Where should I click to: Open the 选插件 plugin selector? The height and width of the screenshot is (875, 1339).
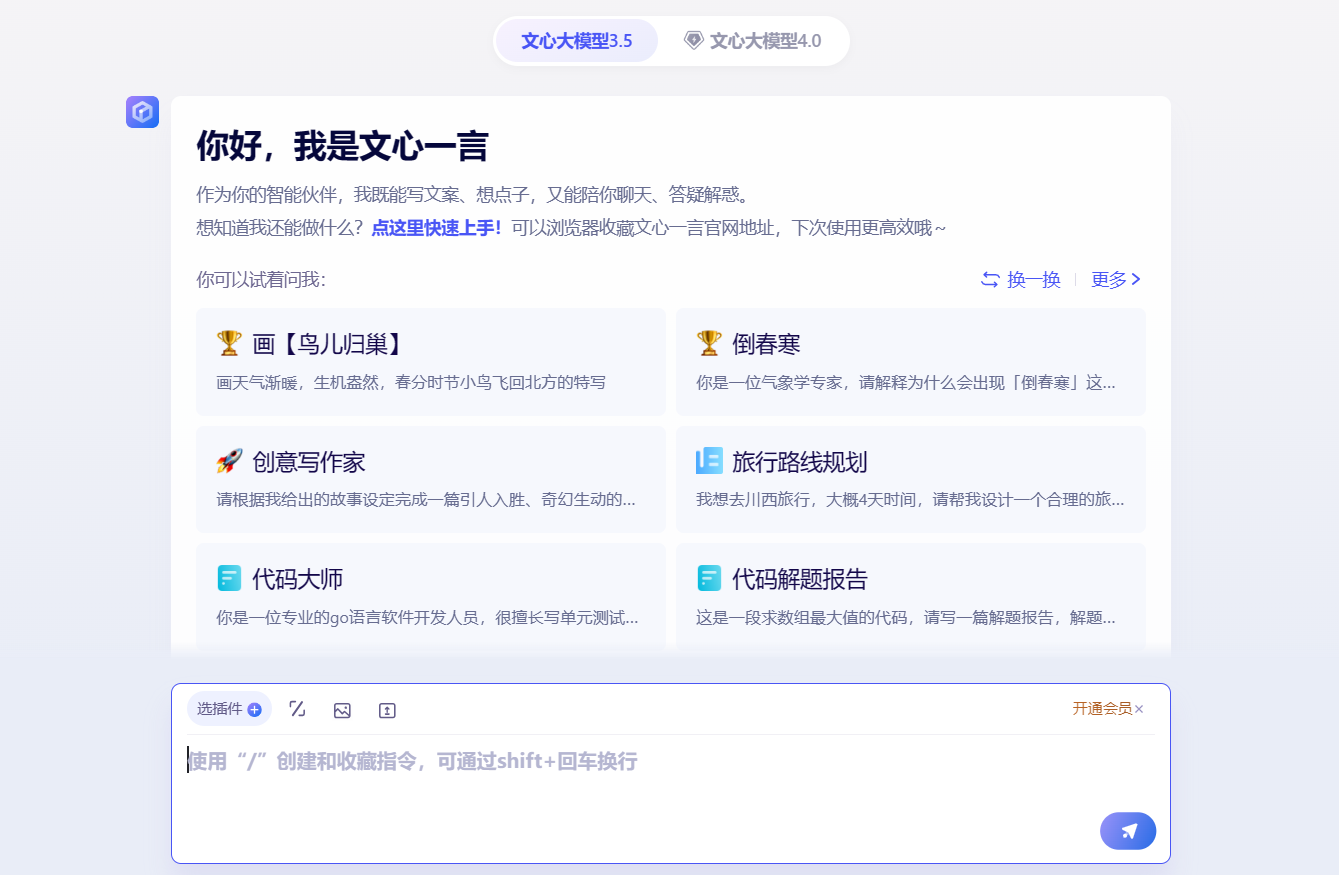229,709
